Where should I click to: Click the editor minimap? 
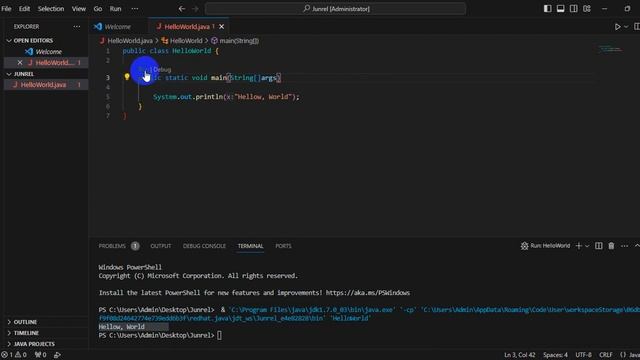[610, 49]
